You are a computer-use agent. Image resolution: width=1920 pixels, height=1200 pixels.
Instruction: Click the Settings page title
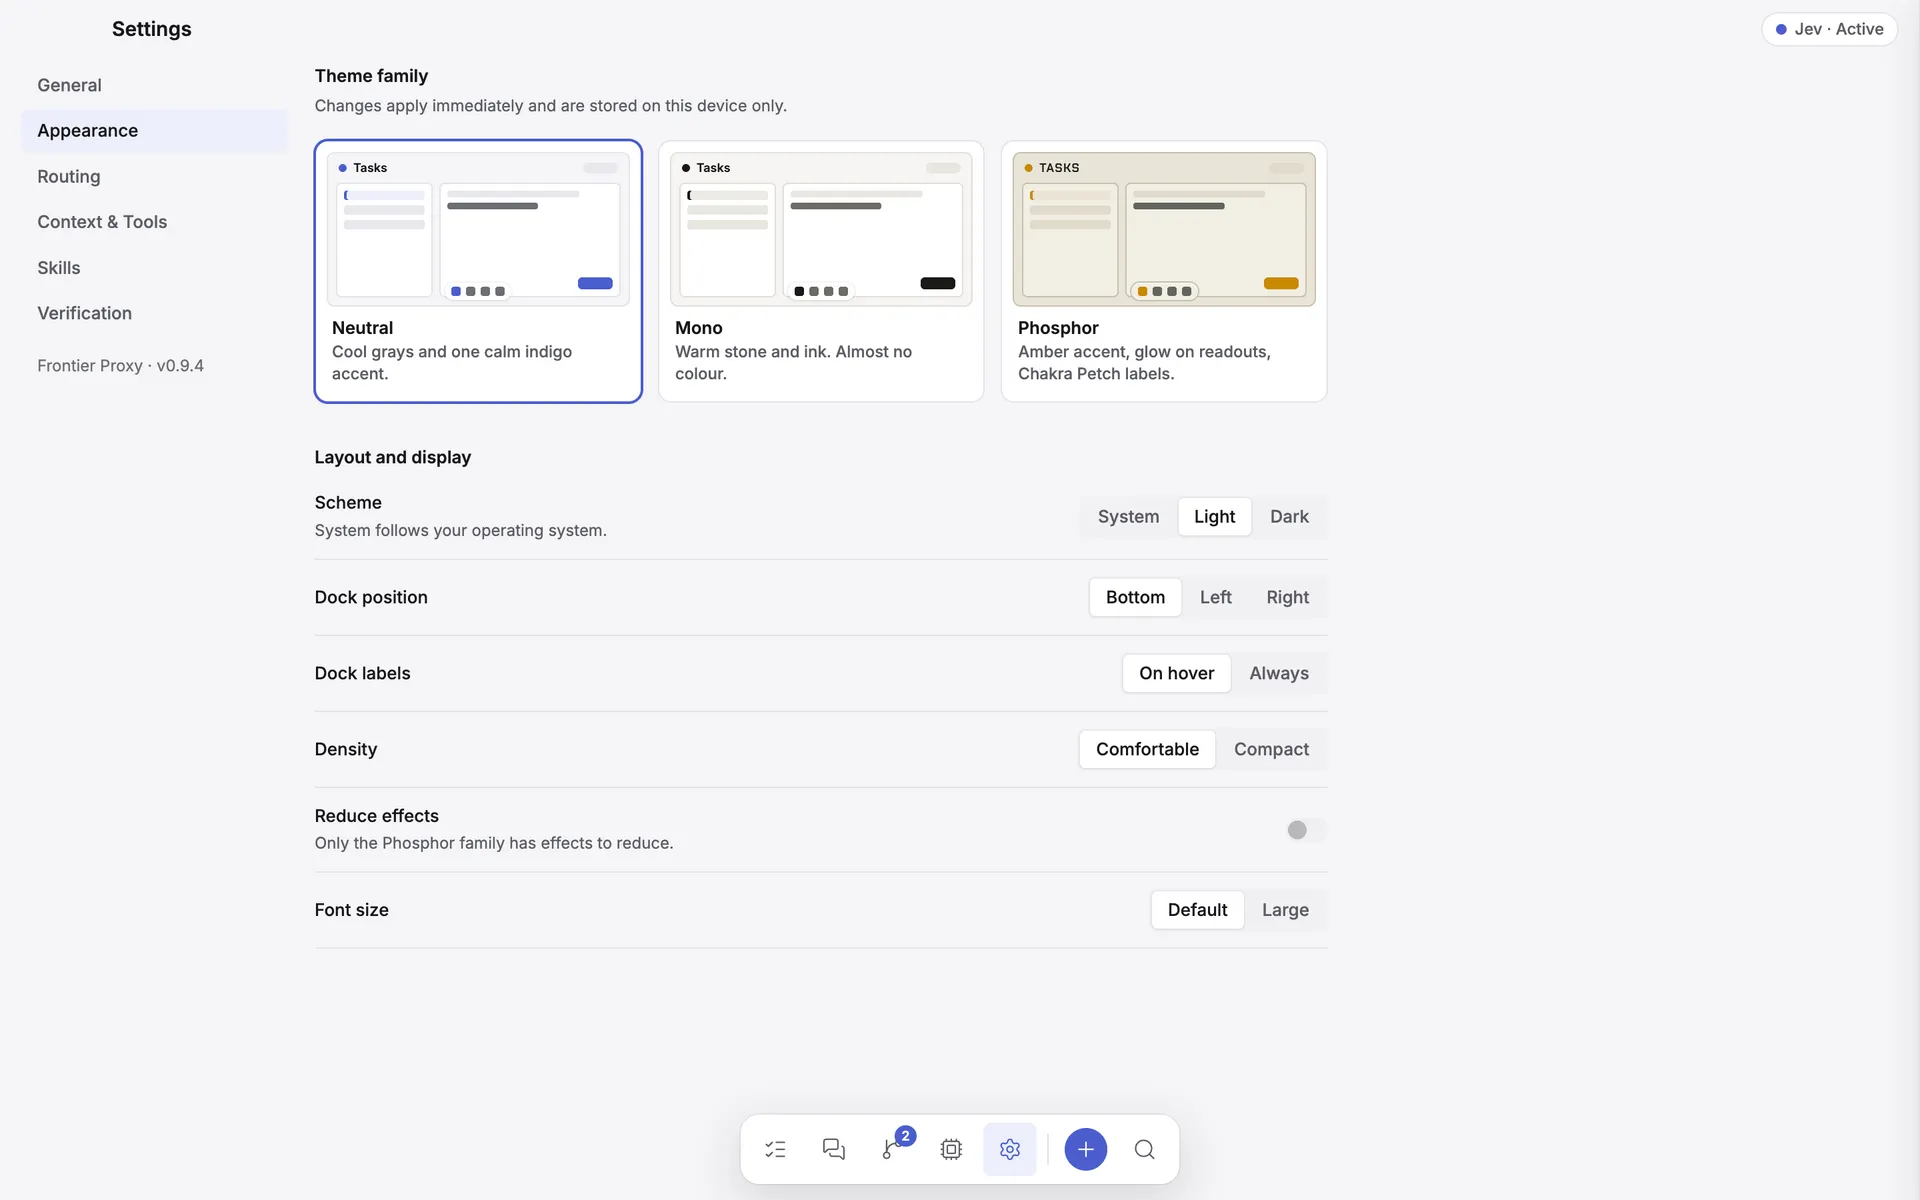pos(151,29)
